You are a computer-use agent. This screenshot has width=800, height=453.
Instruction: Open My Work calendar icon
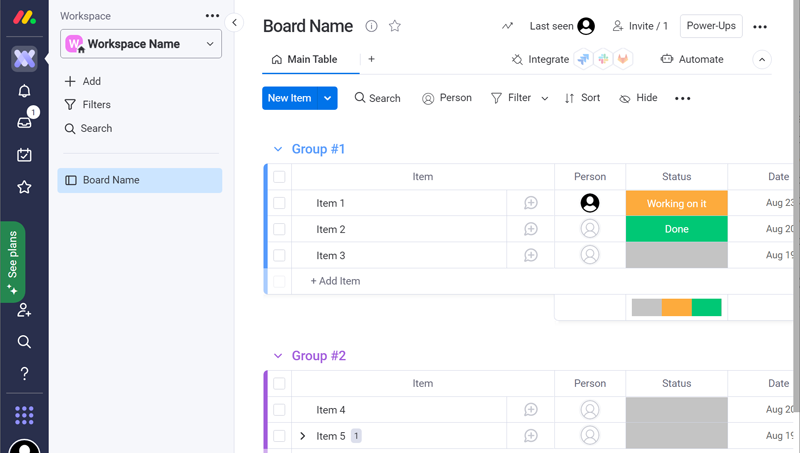(24, 155)
